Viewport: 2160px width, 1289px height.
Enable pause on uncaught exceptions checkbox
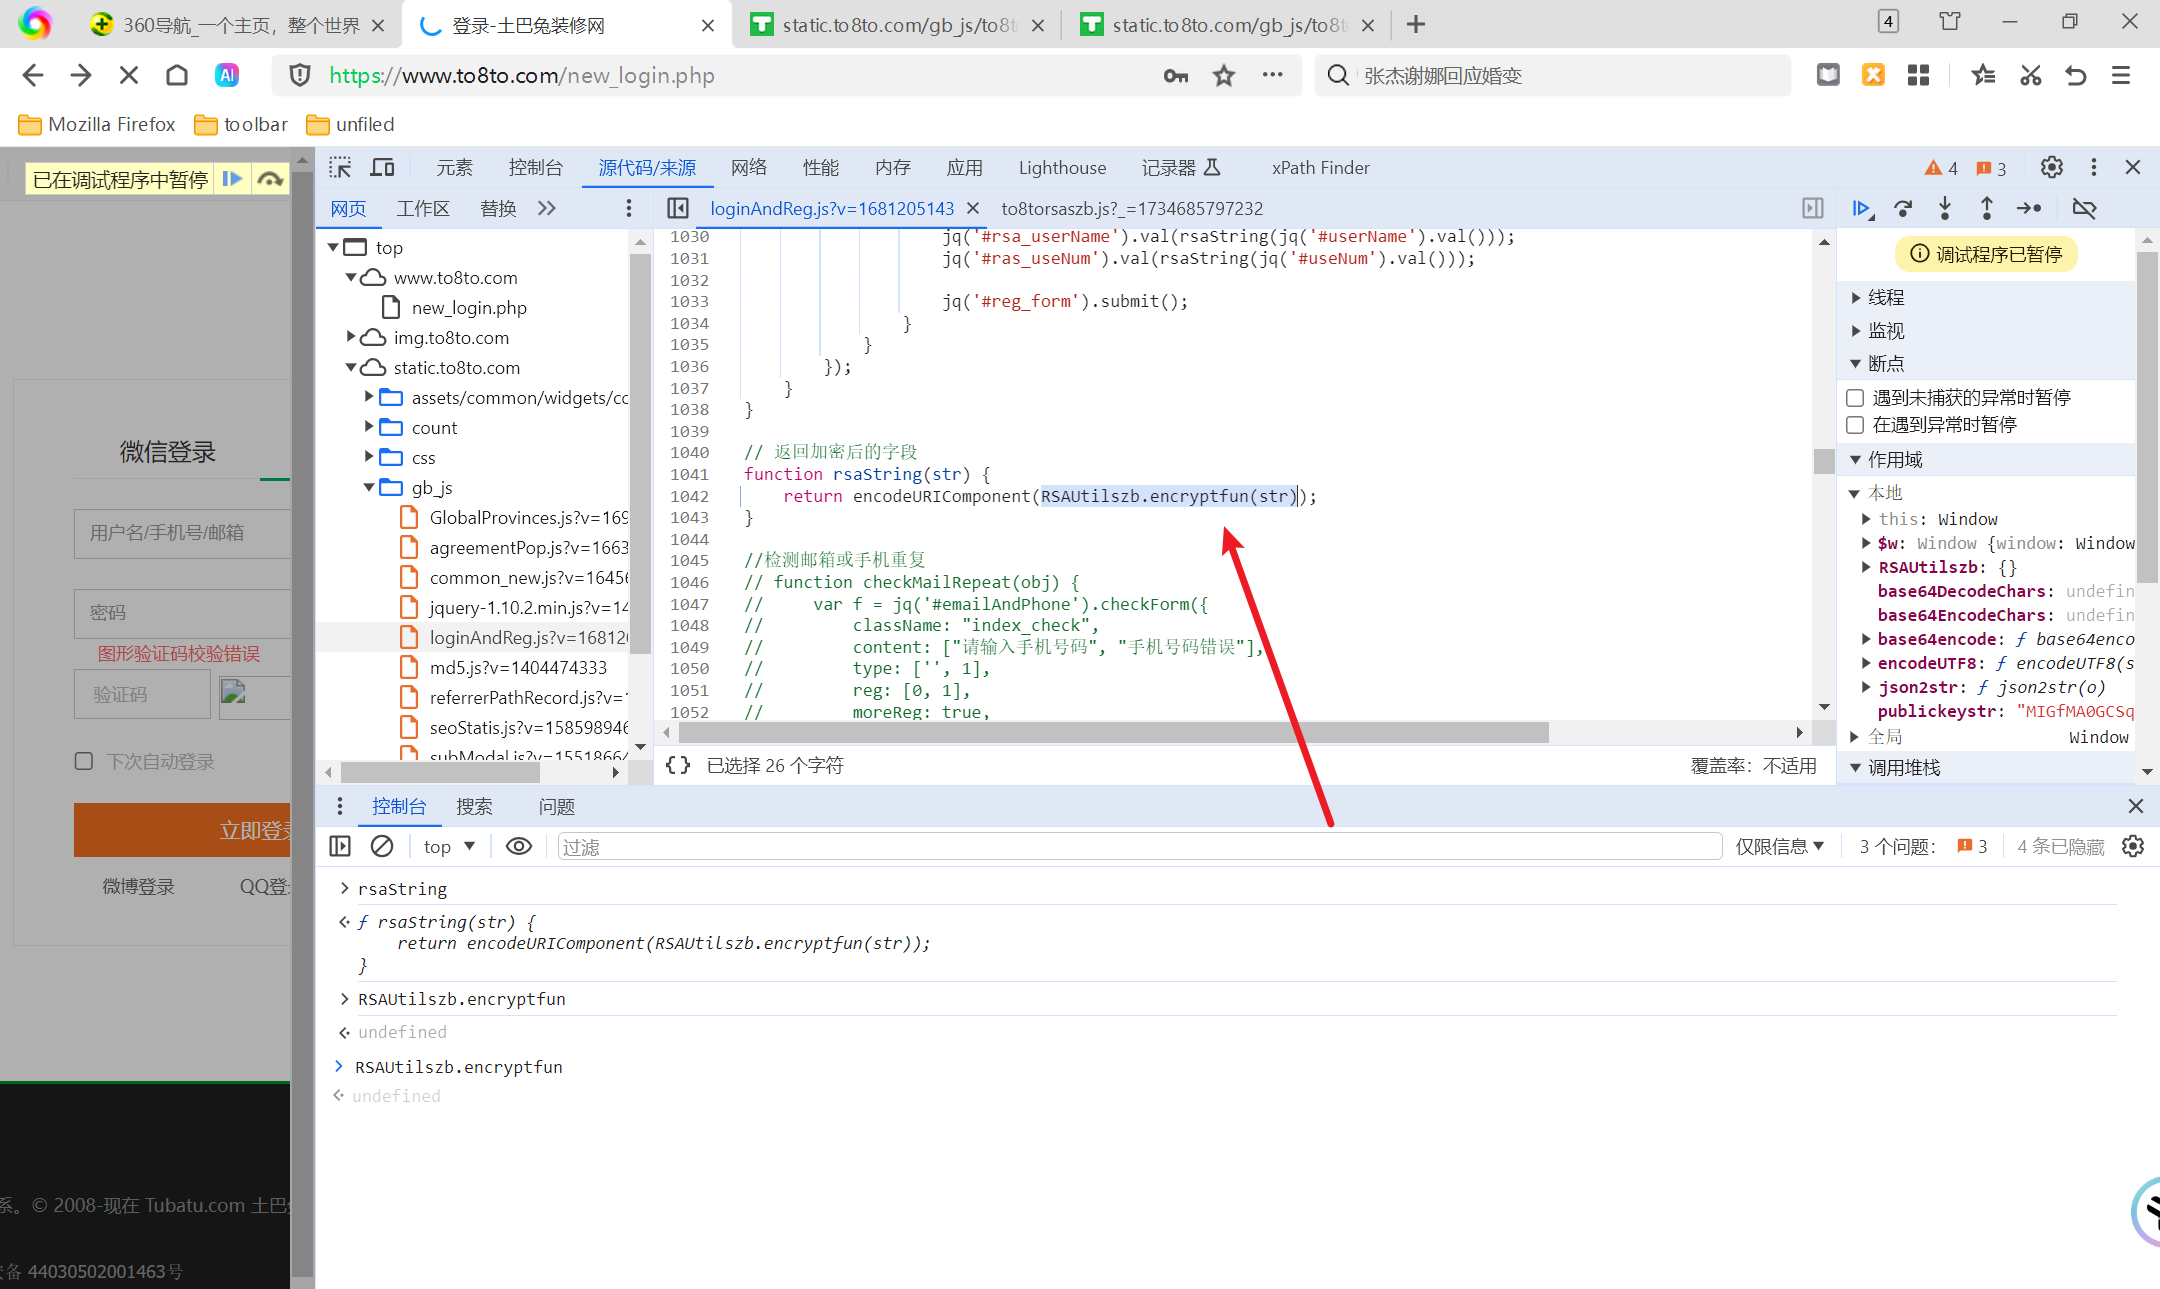click(1855, 397)
